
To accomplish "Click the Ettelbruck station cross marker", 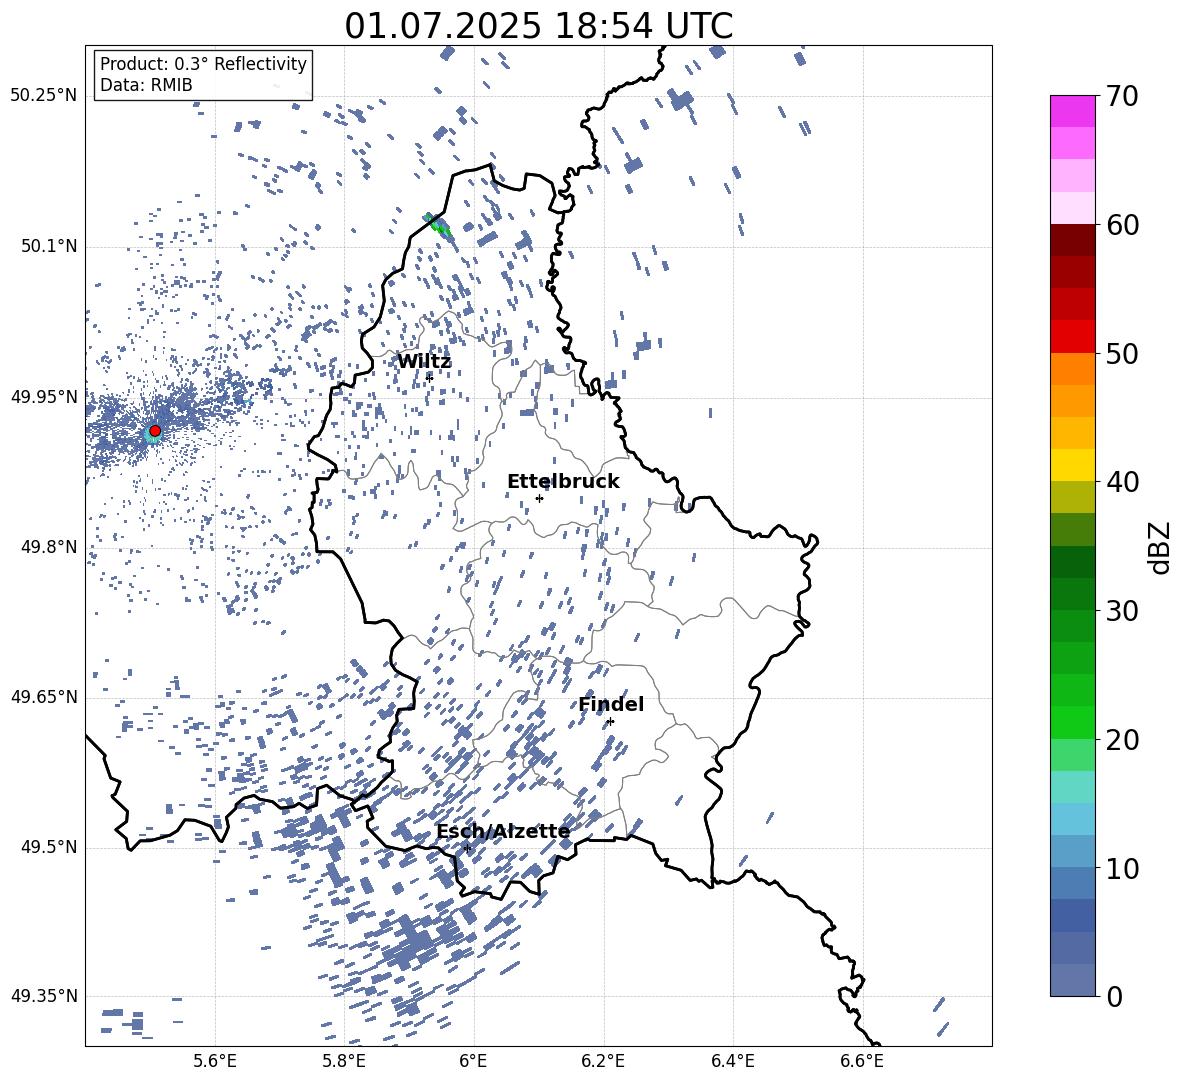I will (x=539, y=498).
